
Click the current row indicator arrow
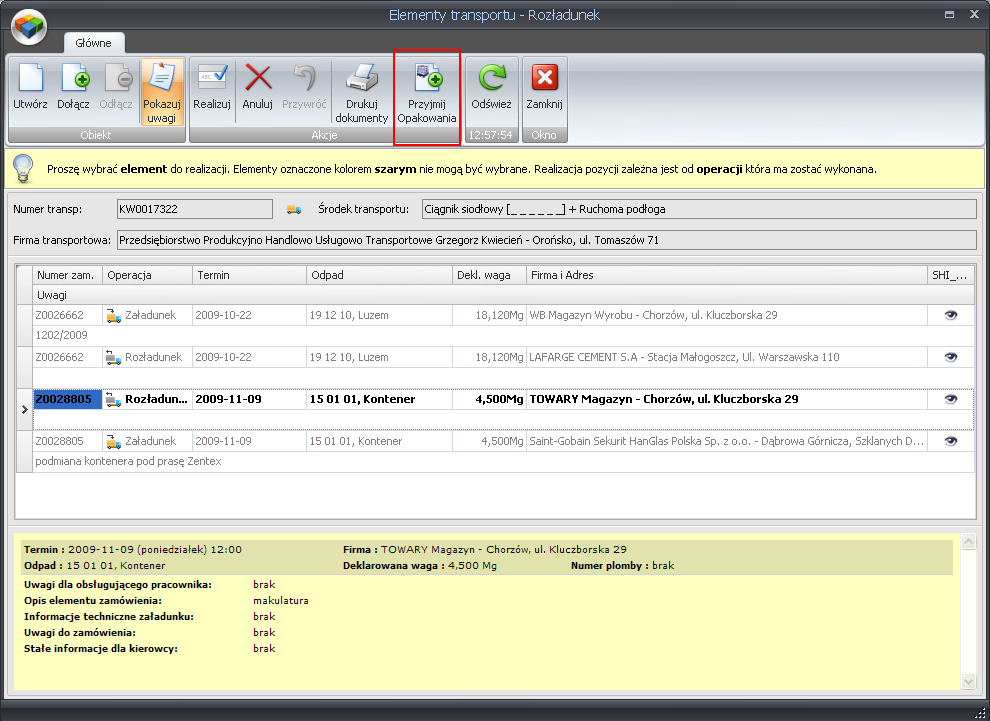click(x=25, y=410)
